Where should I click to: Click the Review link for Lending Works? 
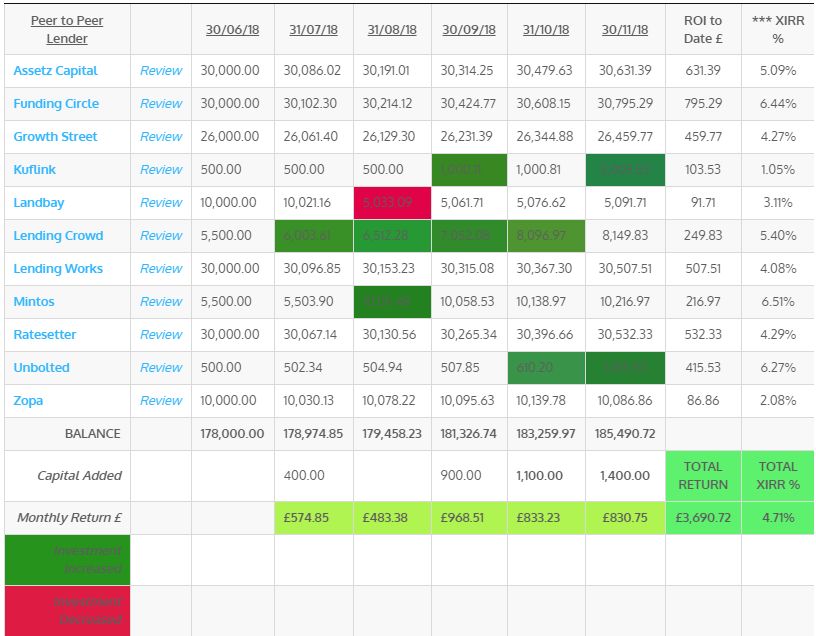click(x=161, y=269)
